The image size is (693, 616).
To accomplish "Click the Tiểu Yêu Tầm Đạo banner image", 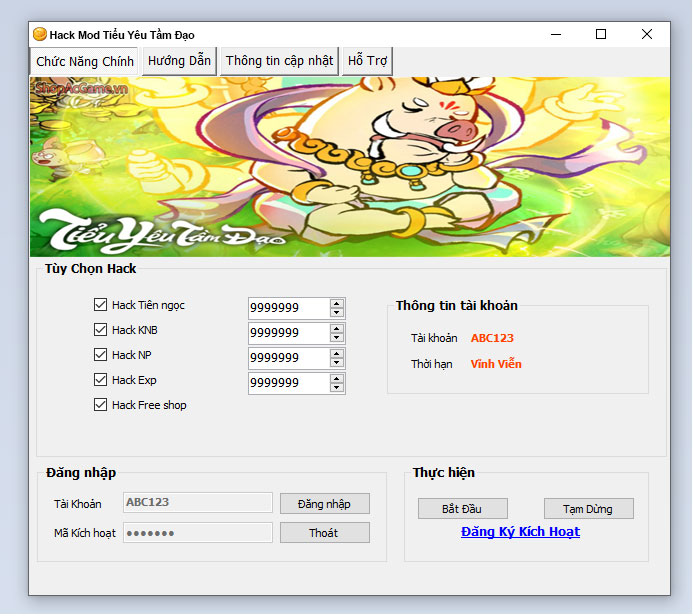I will coord(350,167).
